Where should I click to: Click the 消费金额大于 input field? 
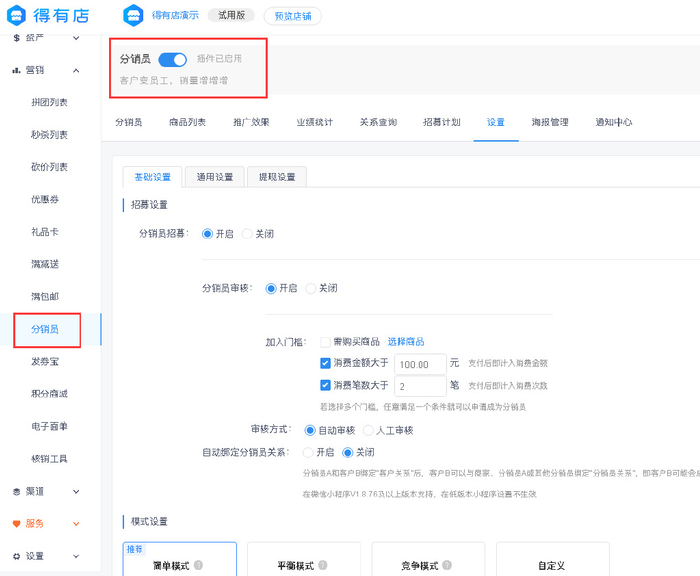pyautogui.click(x=420, y=364)
